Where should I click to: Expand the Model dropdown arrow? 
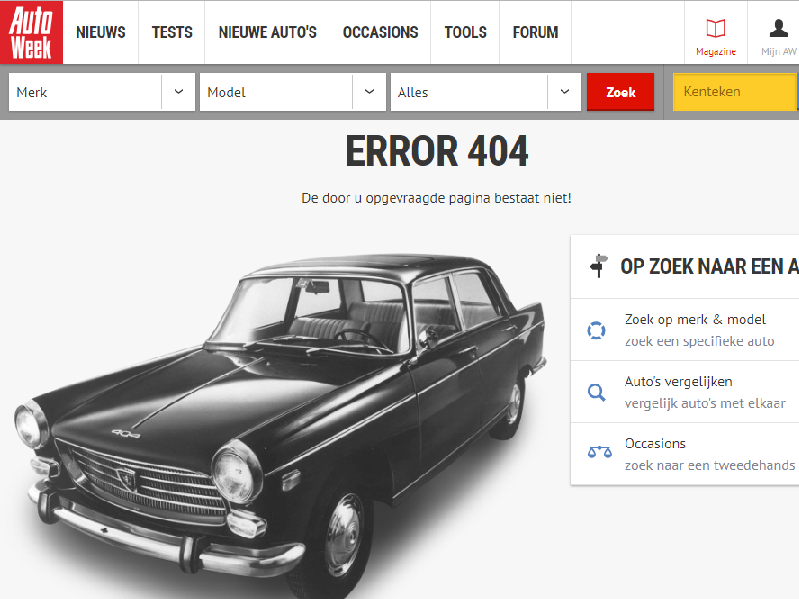pos(369,92)
